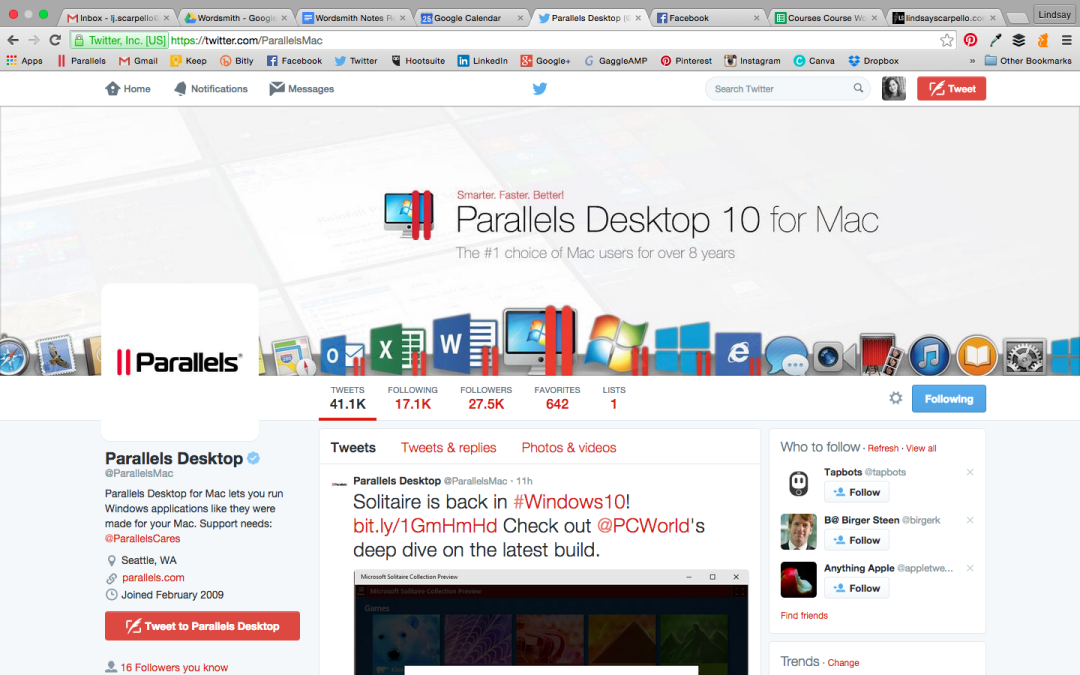The height and width of the screenshot is (675, 1080).
Task: View the 27.5K Followers count
Action: (486, 398)
